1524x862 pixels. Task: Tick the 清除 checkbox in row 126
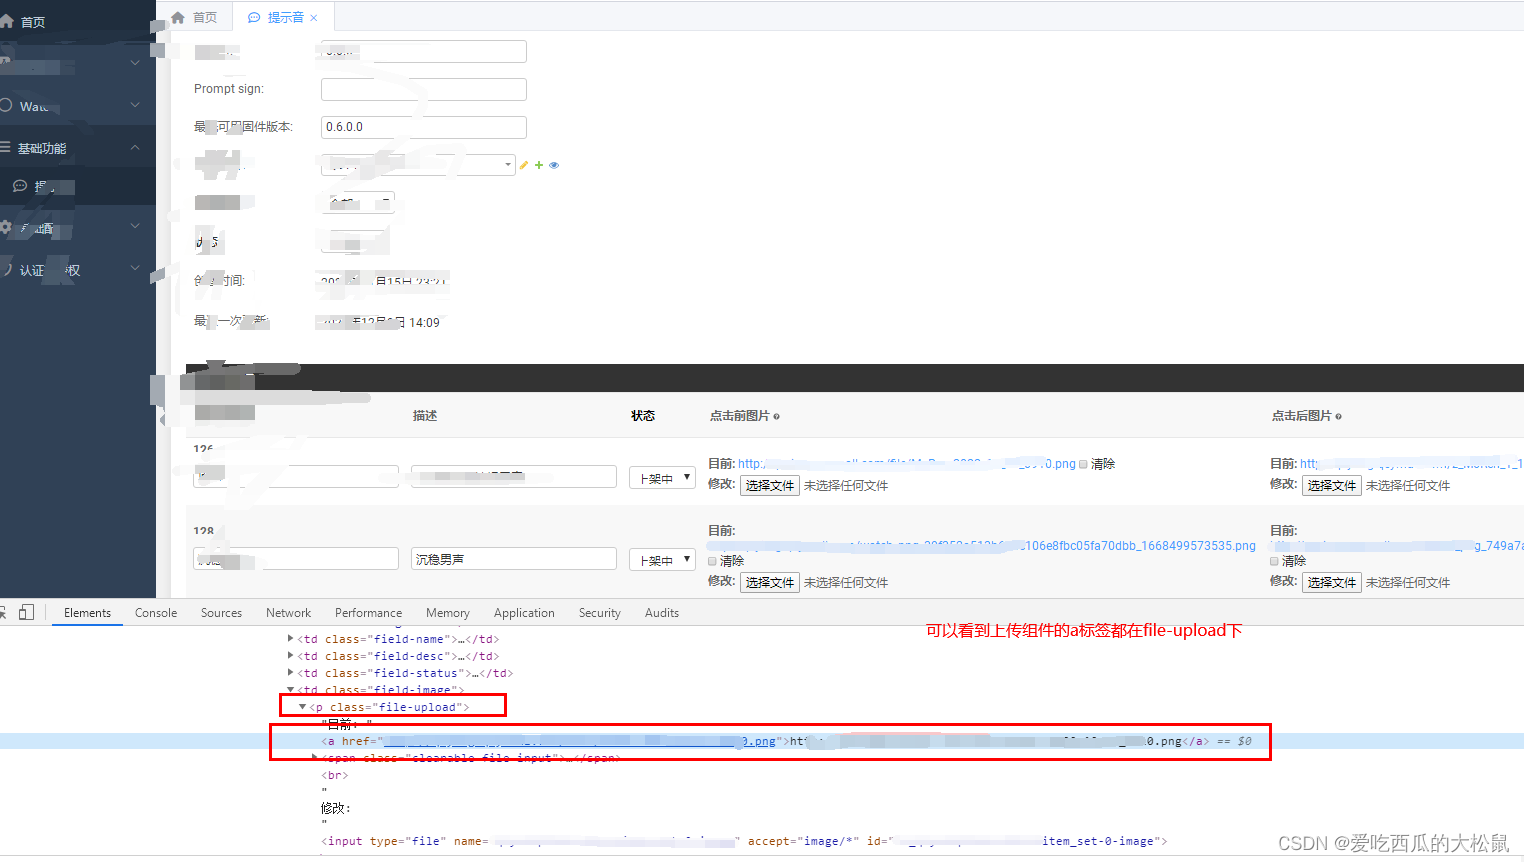1083,464
